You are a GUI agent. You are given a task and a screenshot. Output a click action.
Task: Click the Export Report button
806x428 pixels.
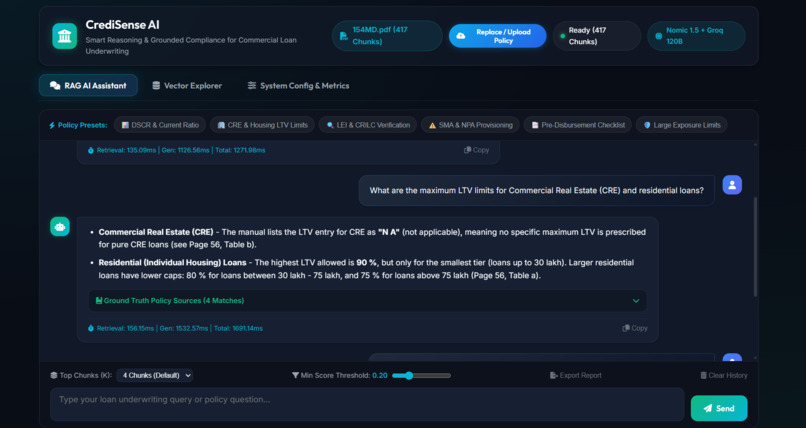[575, 376]
